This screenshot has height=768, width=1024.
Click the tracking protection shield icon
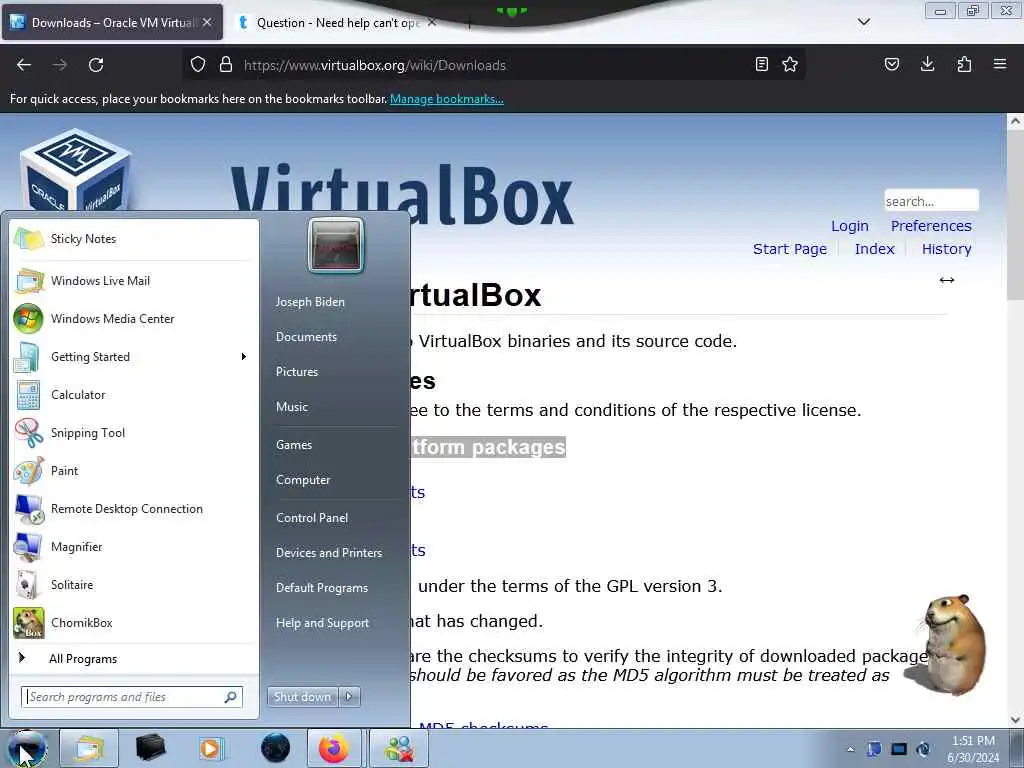coord(198,65)
